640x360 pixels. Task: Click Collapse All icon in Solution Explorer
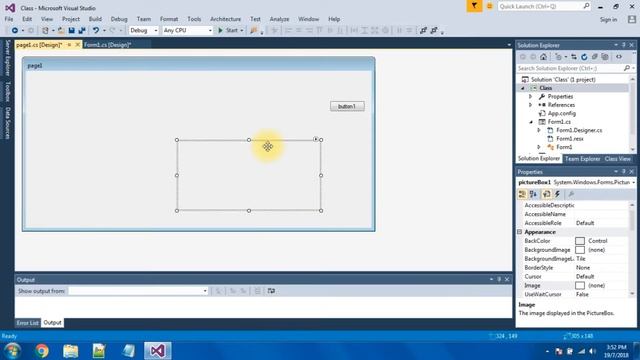595,57
